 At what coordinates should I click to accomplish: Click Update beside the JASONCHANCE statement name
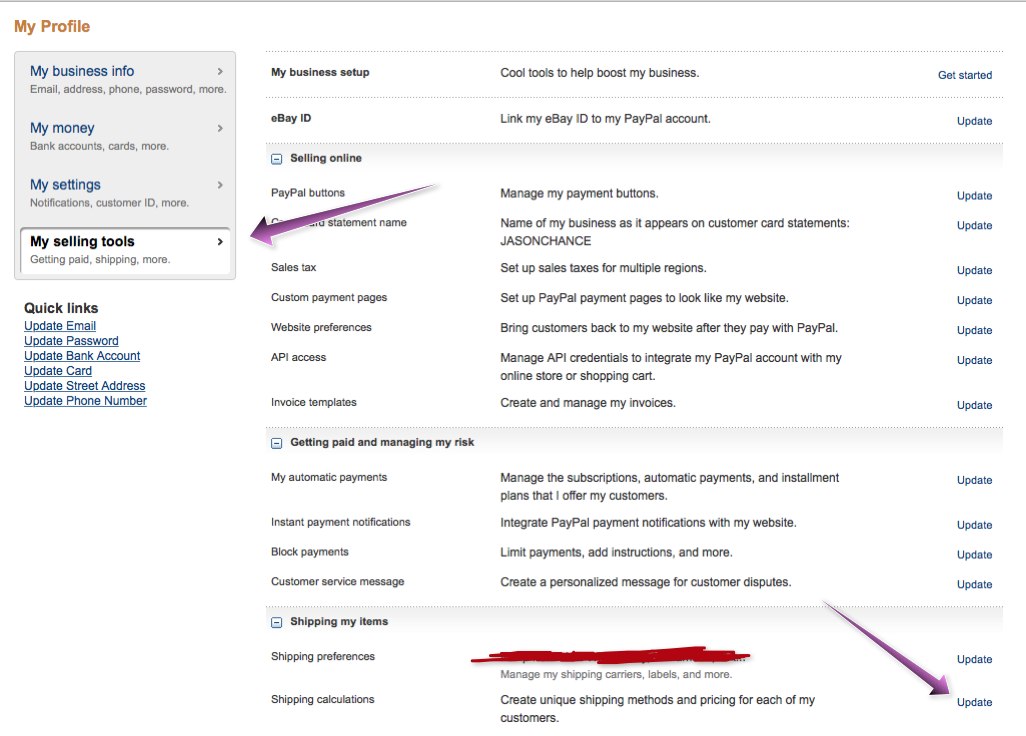point(975,225)
